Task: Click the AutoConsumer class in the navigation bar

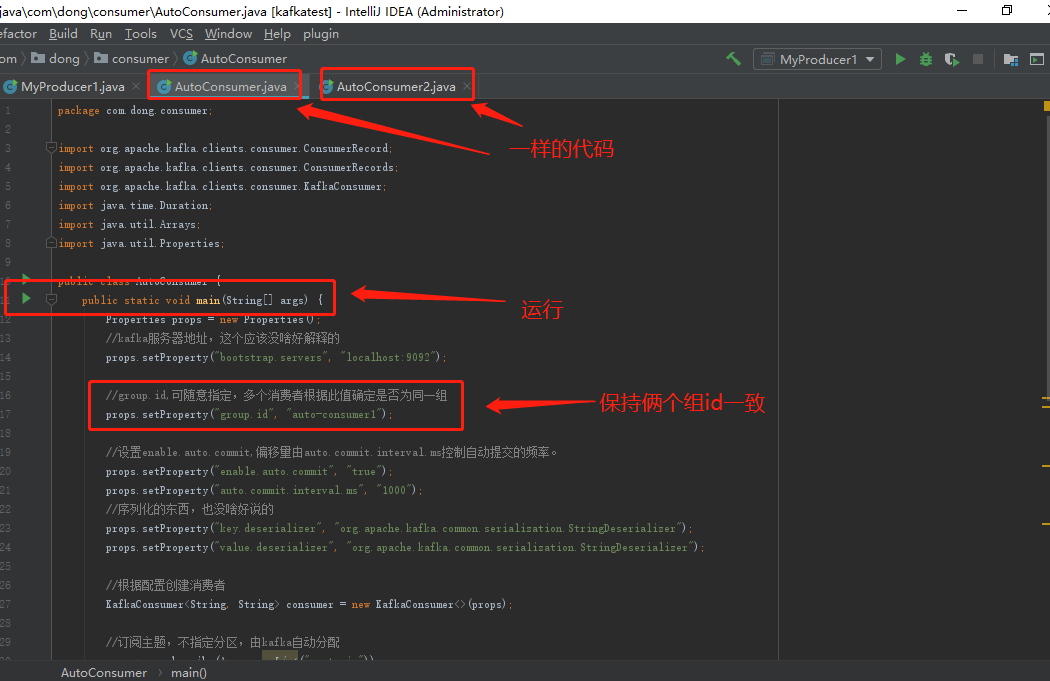Action: [x=235, y=59]
